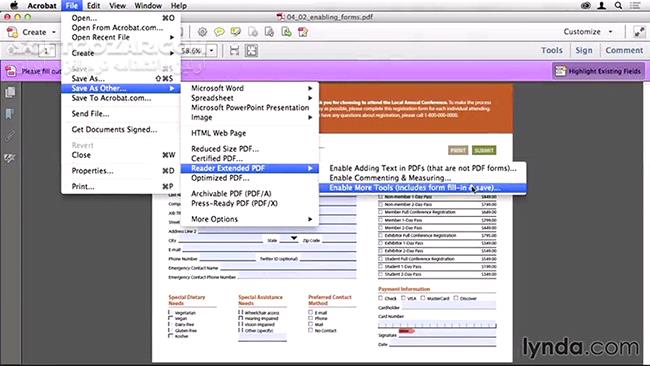Select the highlight text comment tool

coord(236,32)
